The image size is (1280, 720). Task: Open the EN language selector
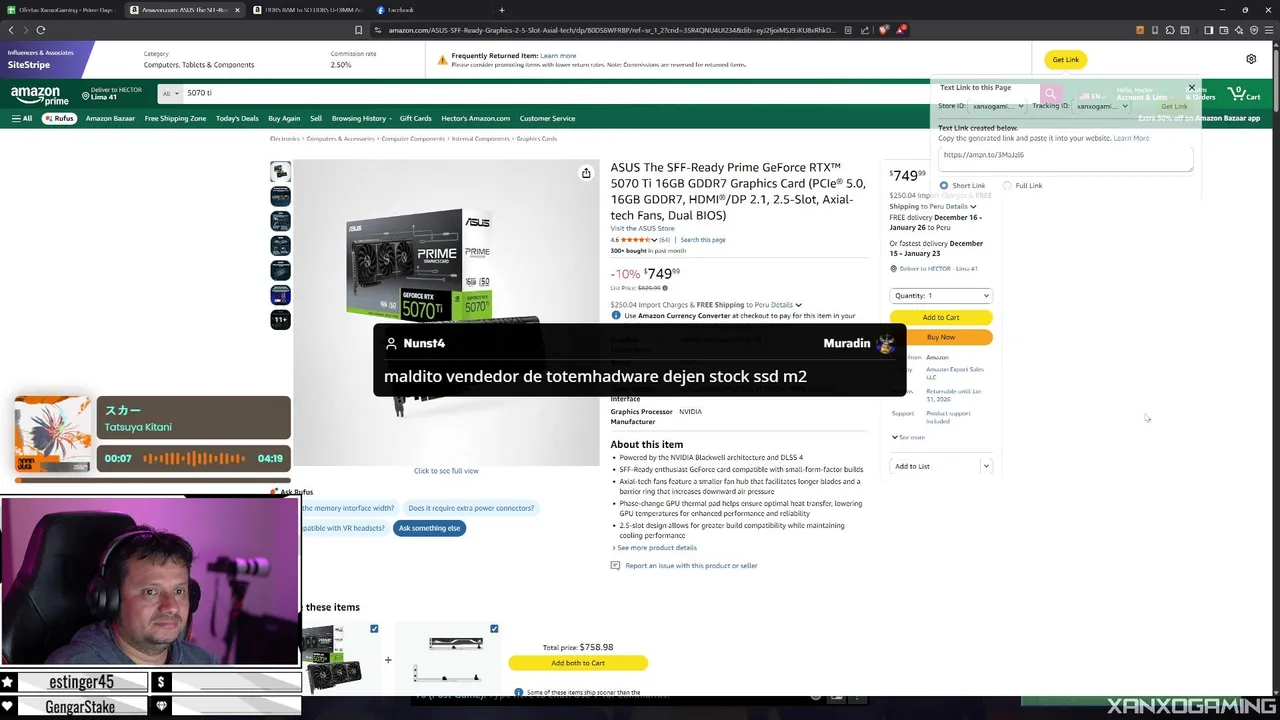point(1093,96)
